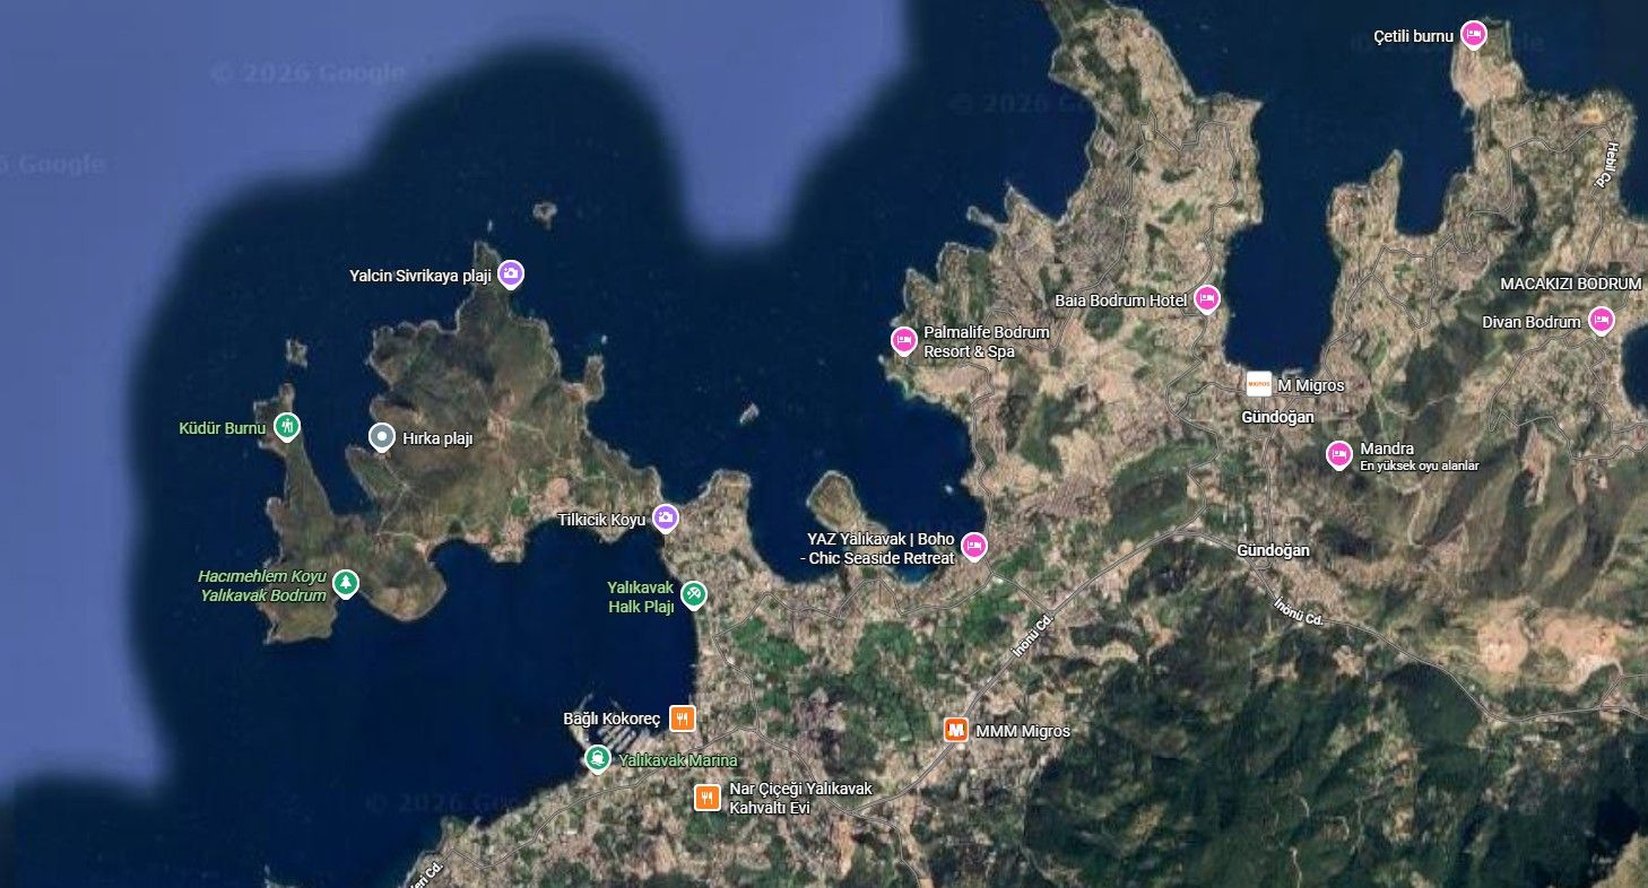Click the lower Gündoğan label near İnönü Cd.
Image resolution: width=1648 pixels, height=888 pixels.
(x=1273, y=550)
